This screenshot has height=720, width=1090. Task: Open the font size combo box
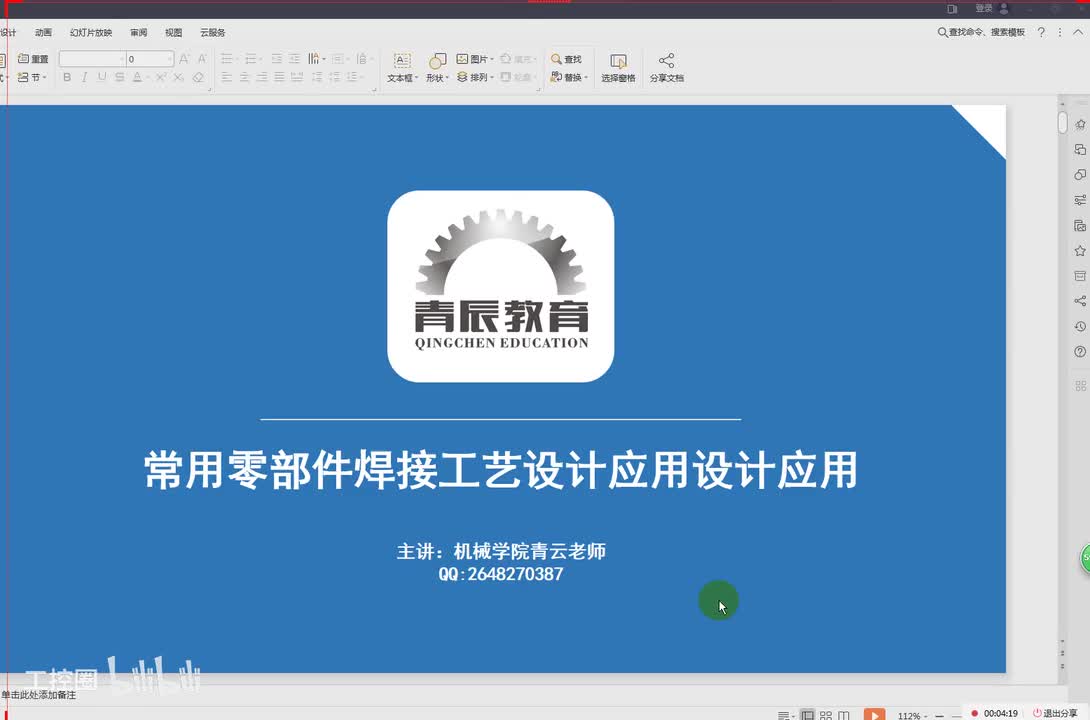tap(149, 59)
